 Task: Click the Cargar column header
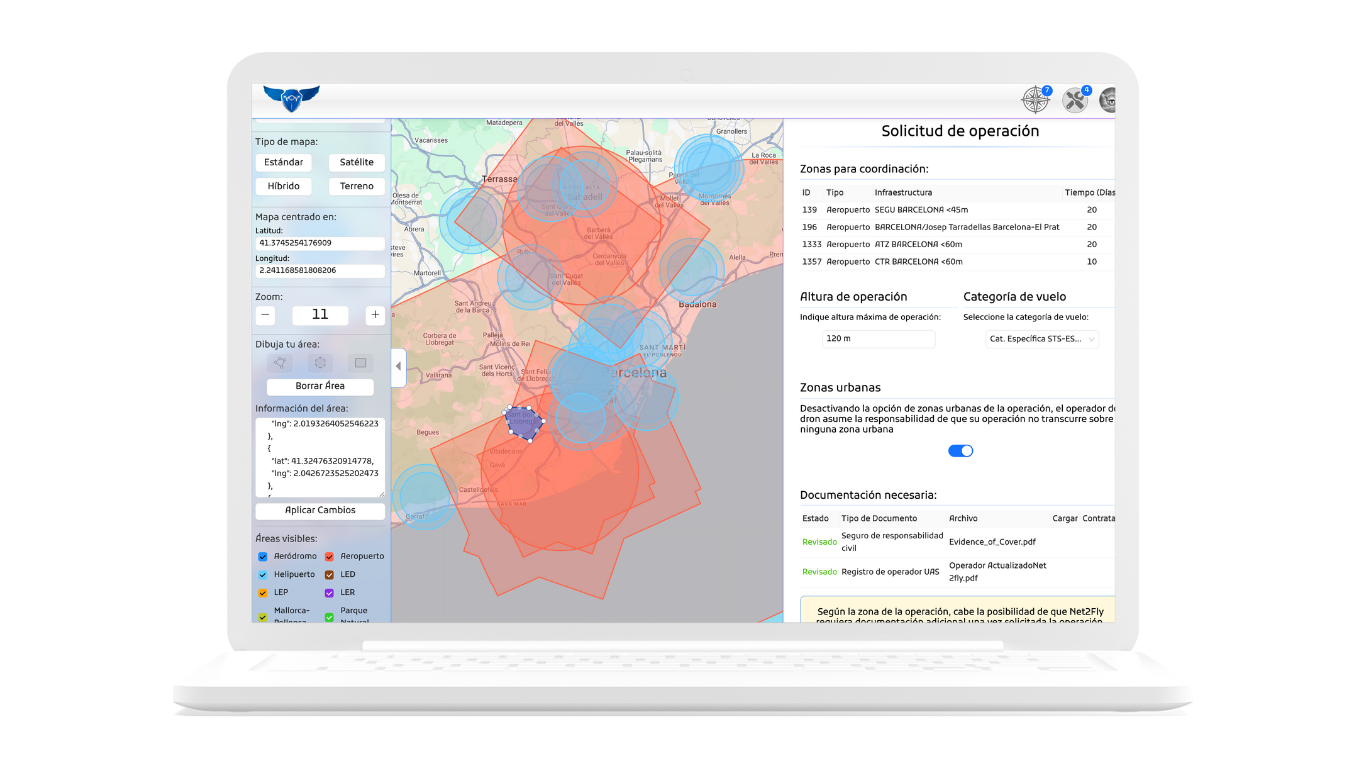(x=1065, y=518)
